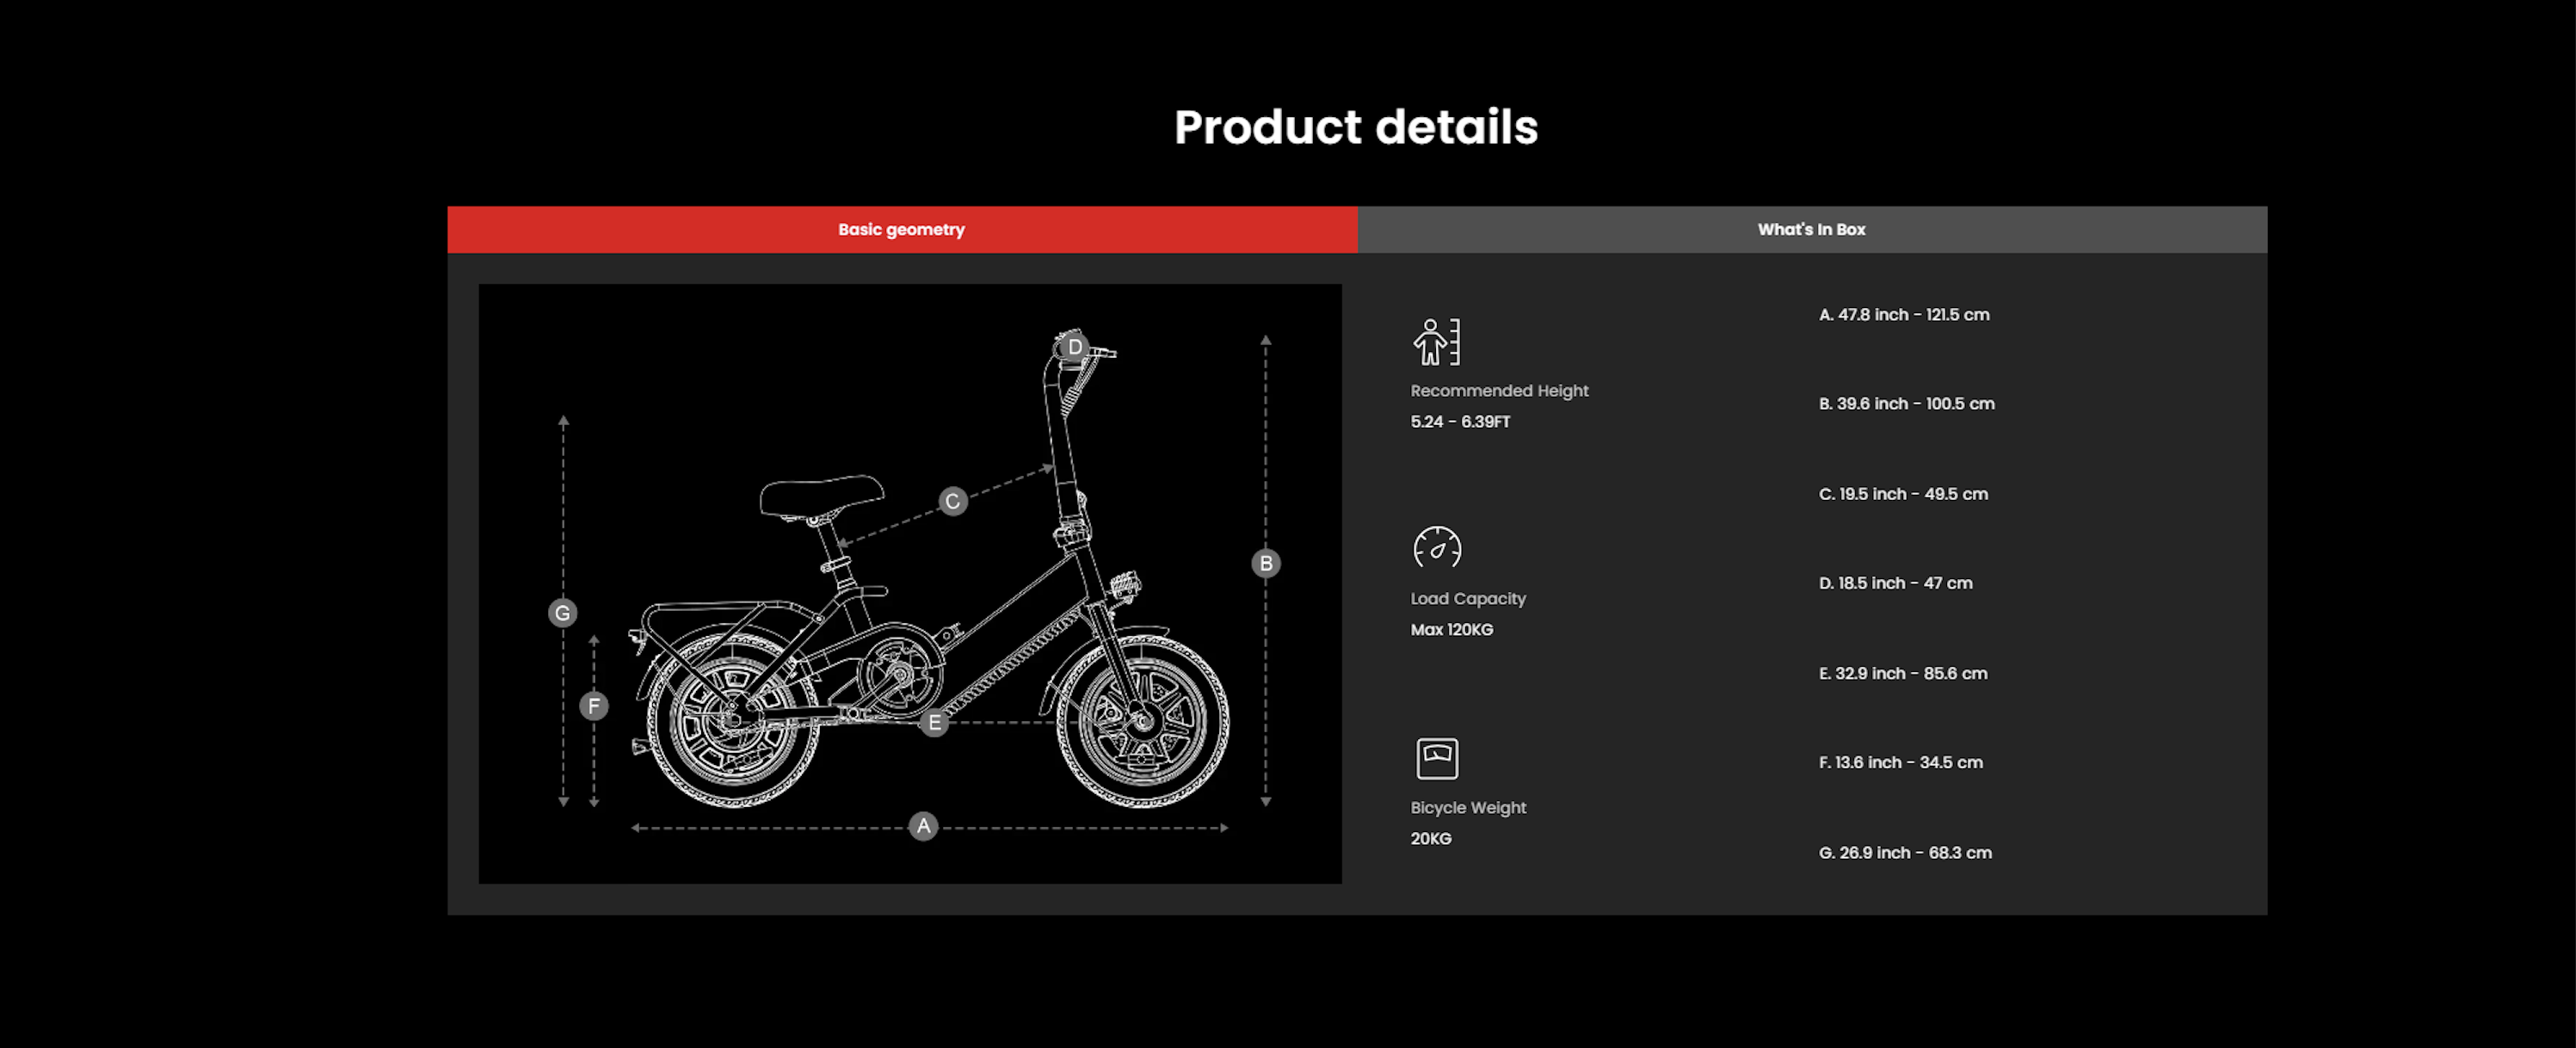The height and width of the screenshot is (1048, 2576).
Task: Click the text 'E. 32.9 inch - 85.6 cm'
Action: coord(1903,673)
